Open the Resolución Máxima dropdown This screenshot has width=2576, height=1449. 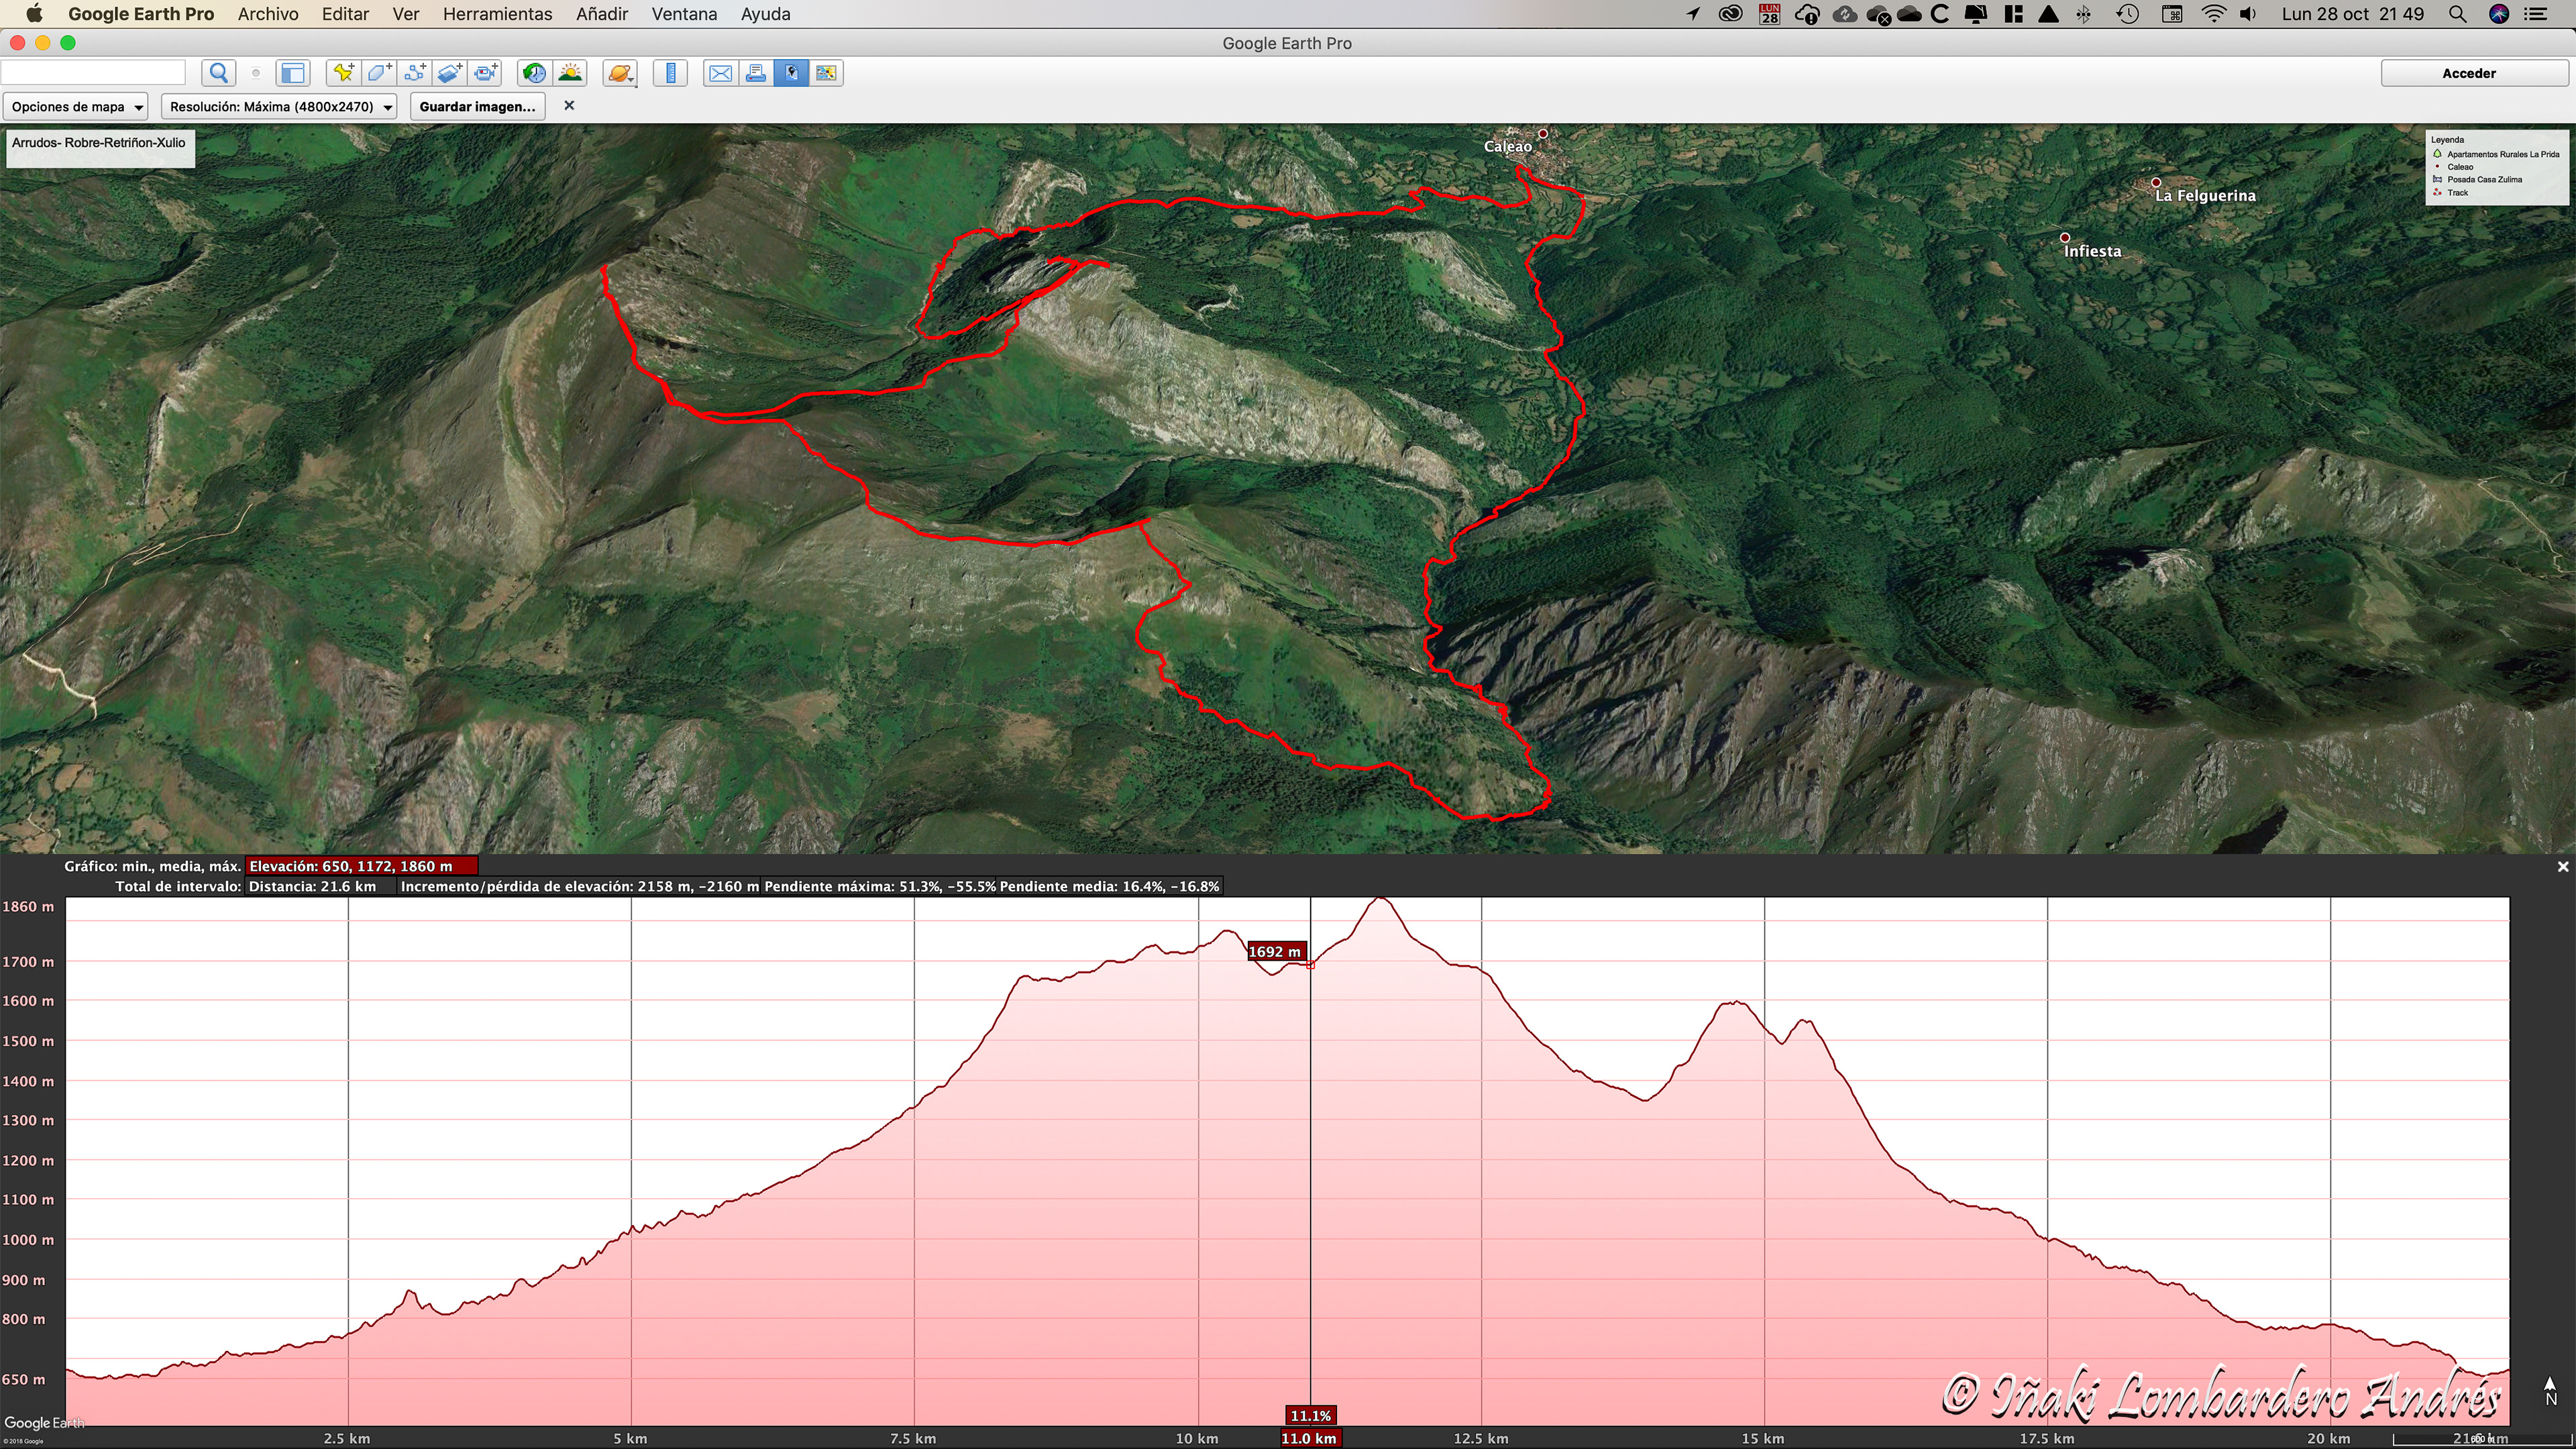click(x=279, y=106)
